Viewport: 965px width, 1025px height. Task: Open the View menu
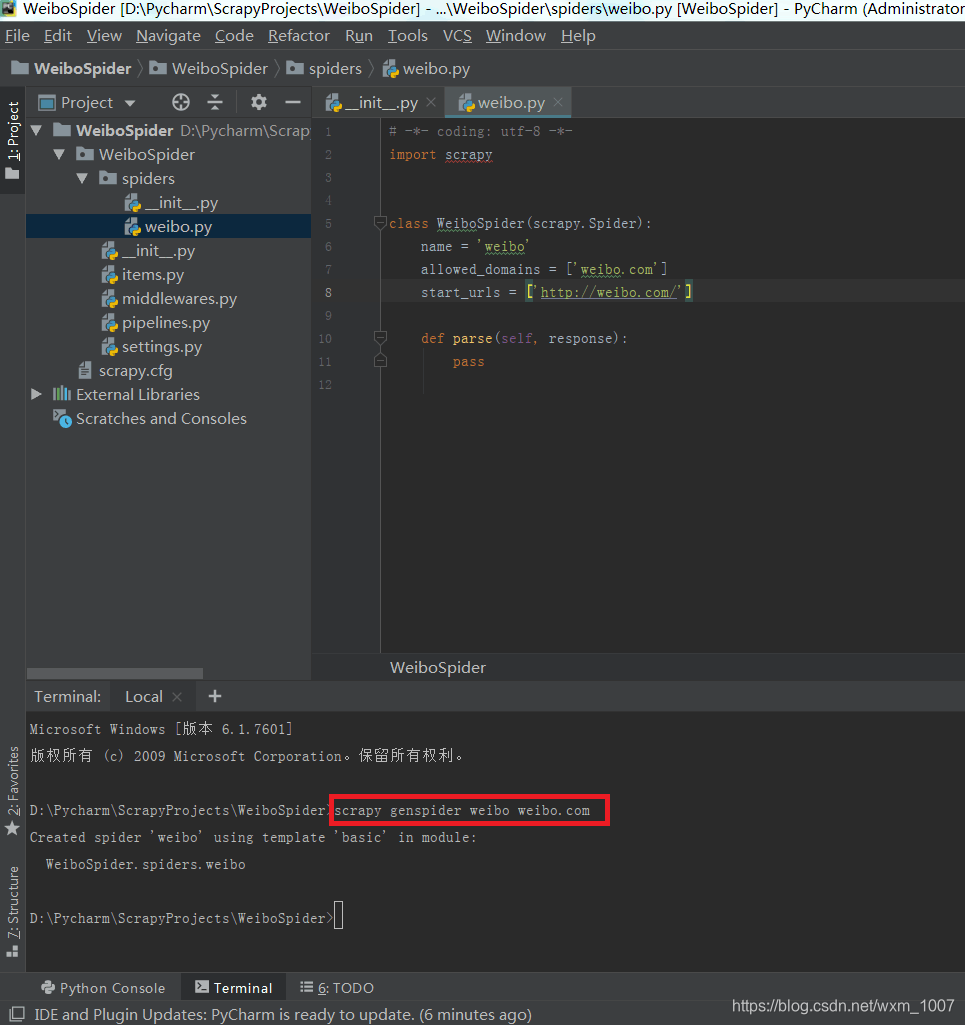pos(104,36)
